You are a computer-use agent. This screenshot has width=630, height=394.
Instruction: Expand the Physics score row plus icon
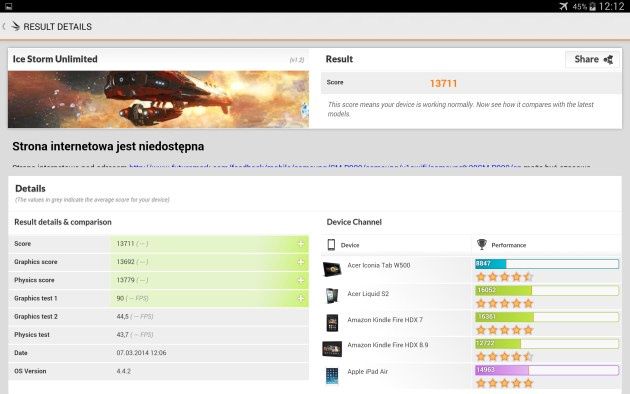(x=301, y=280)
